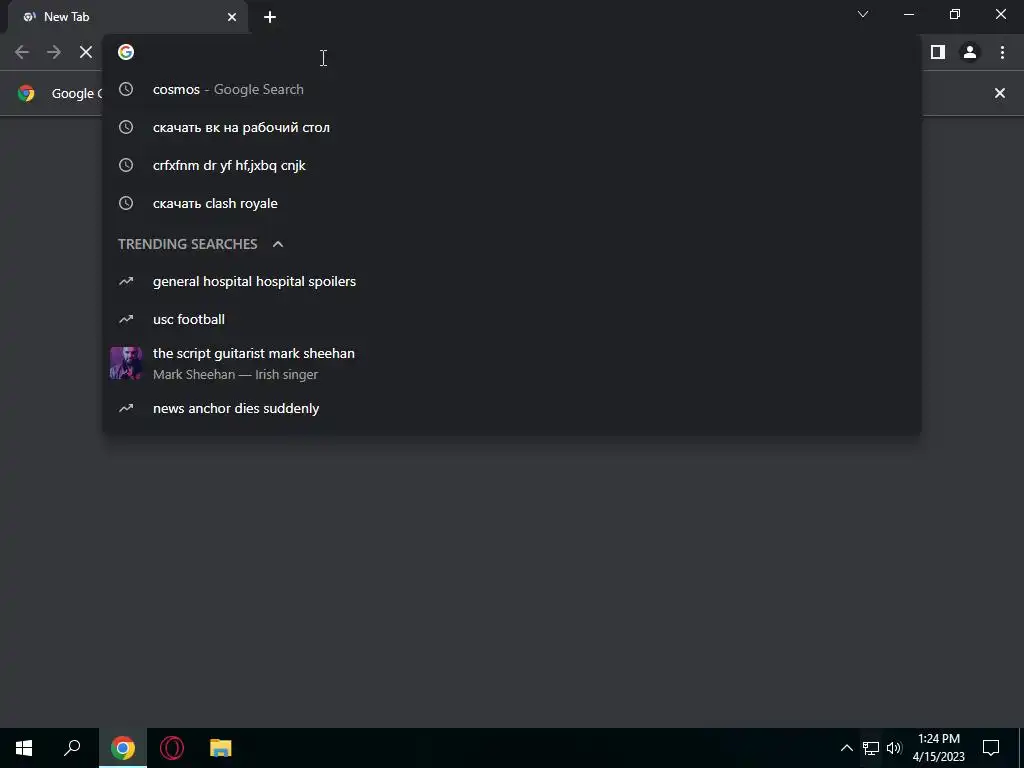This screenshot has width=1024, height=768.
Task: Switch to the New Tab tab
Action: pyautogui.click(x=127, y=17)
